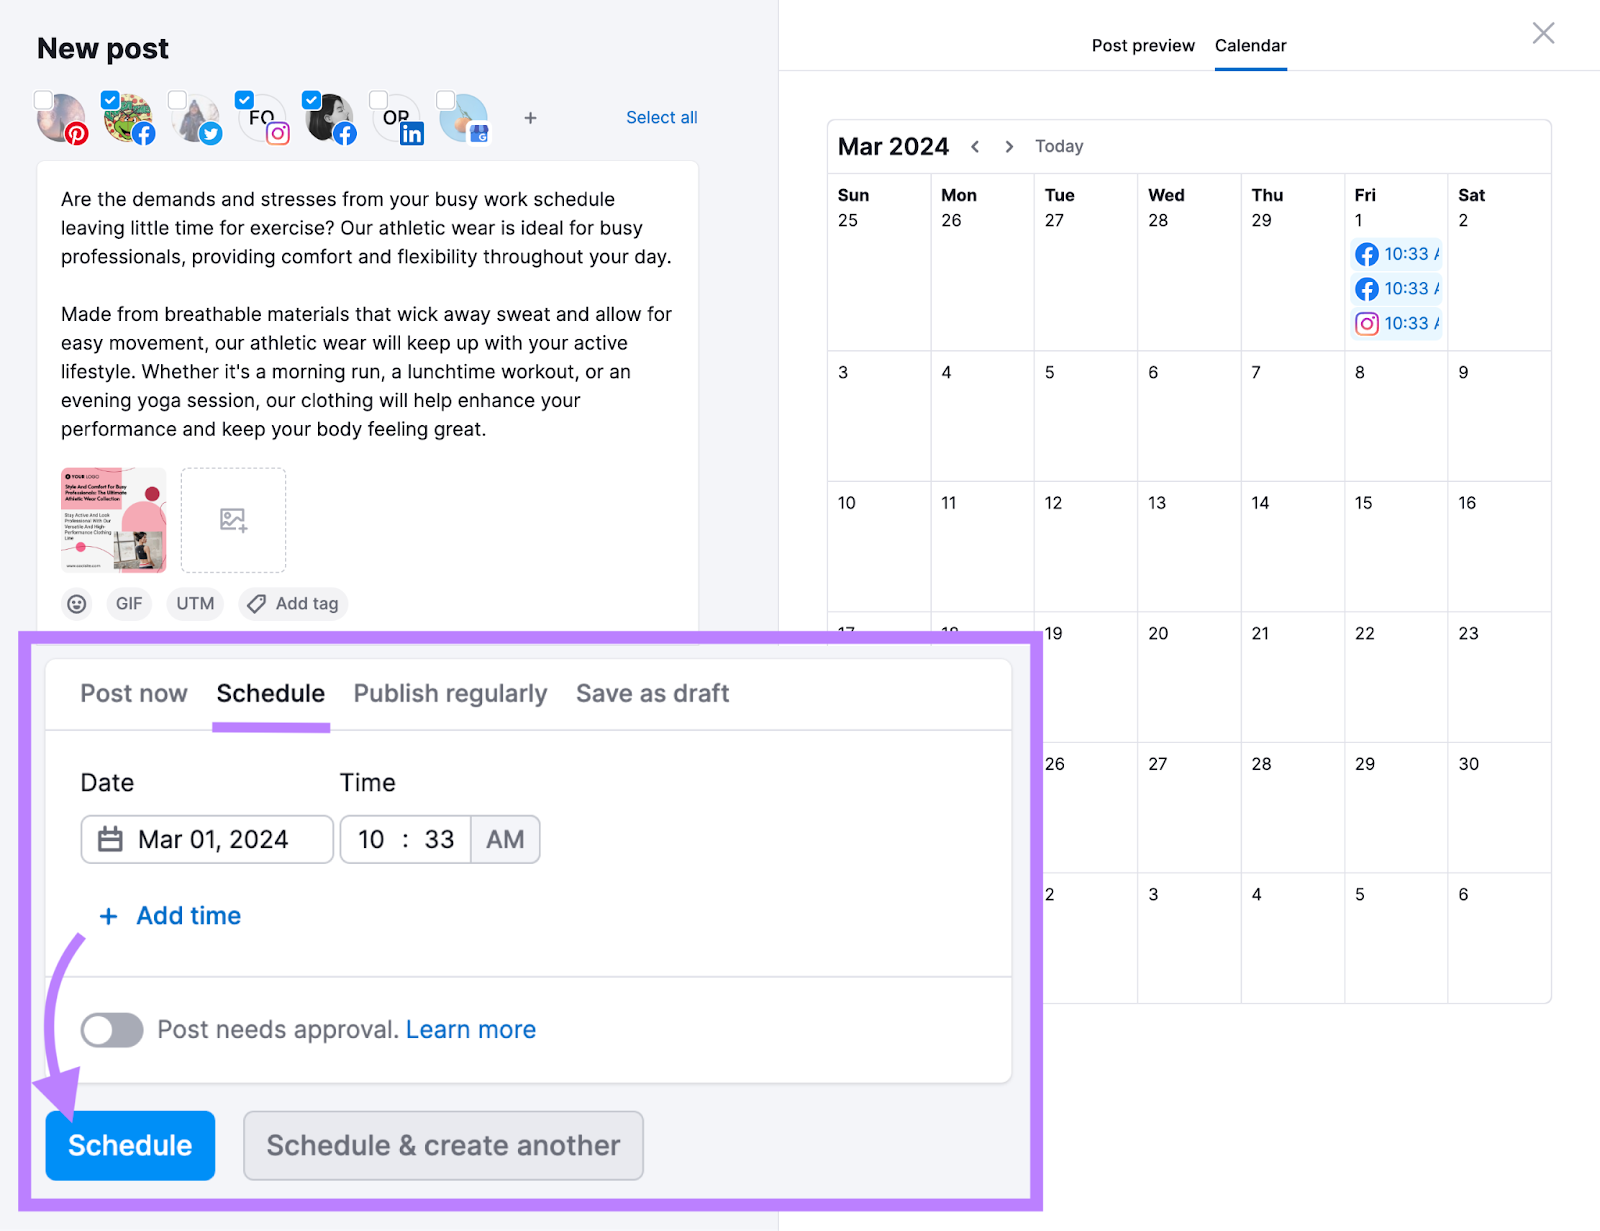1600x1231 pixels.
Task: Click the plus icon to add another profile
Action: 530,118
